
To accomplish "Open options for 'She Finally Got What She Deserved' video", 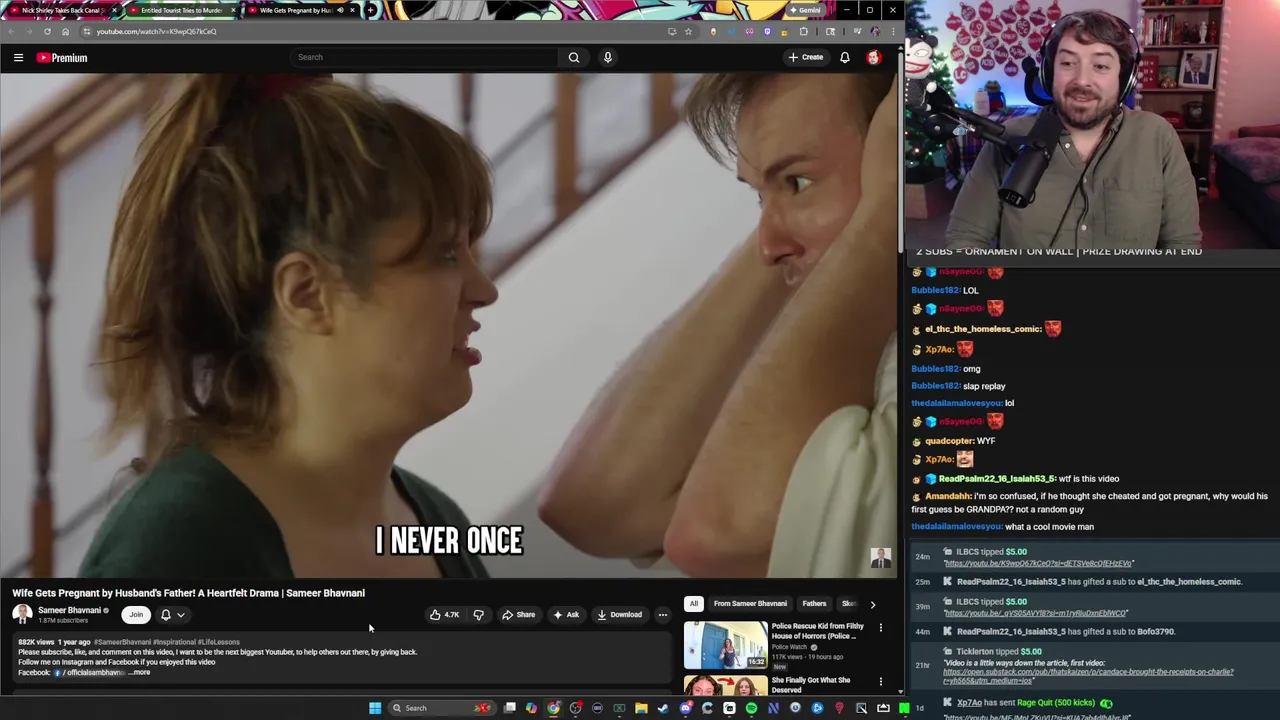I will point(880,682).
